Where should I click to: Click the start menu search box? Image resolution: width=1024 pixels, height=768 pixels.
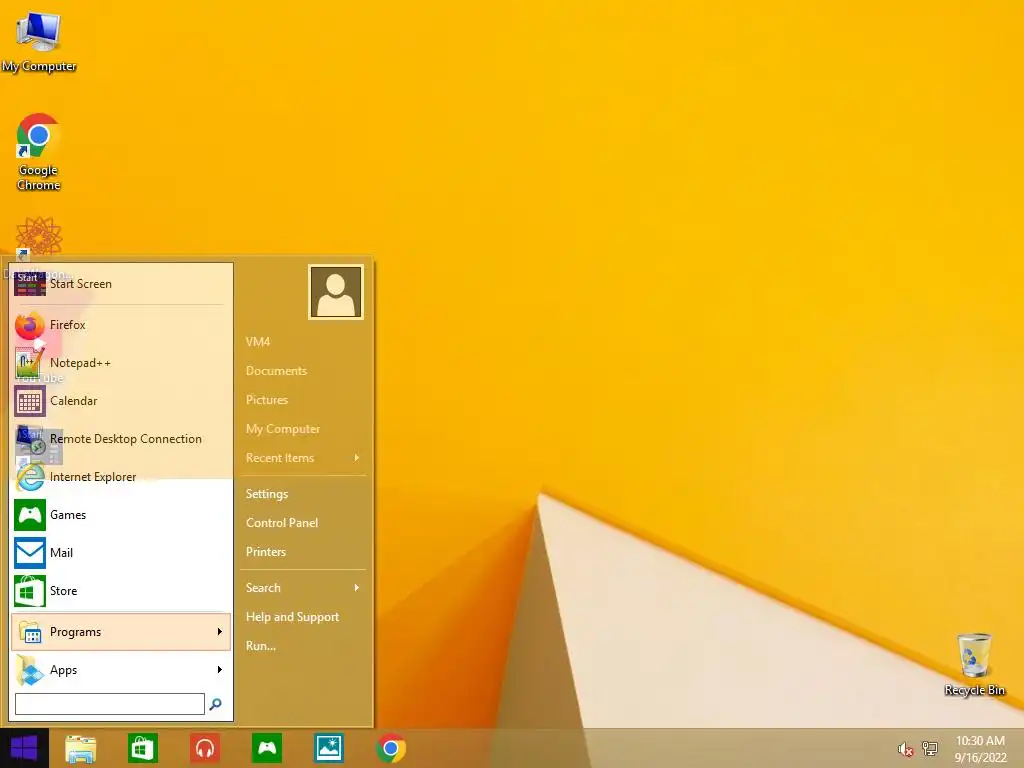click(x=110, y=704)
